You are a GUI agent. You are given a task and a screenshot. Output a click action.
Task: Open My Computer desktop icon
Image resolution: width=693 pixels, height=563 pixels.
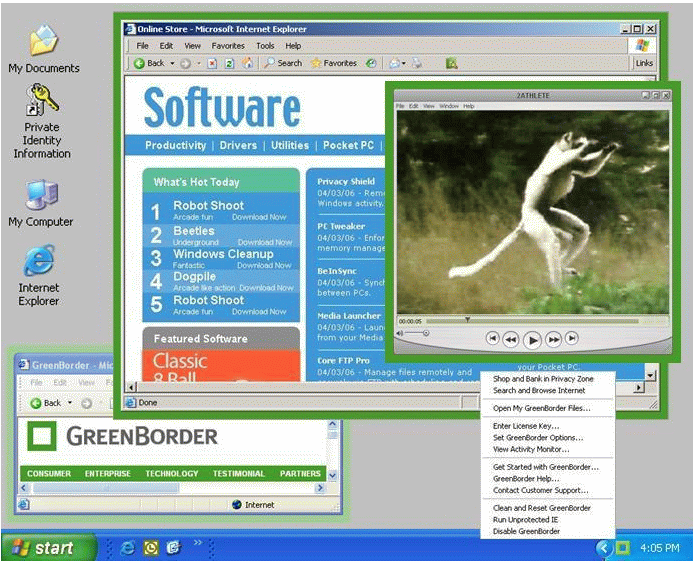coord(41,203)
